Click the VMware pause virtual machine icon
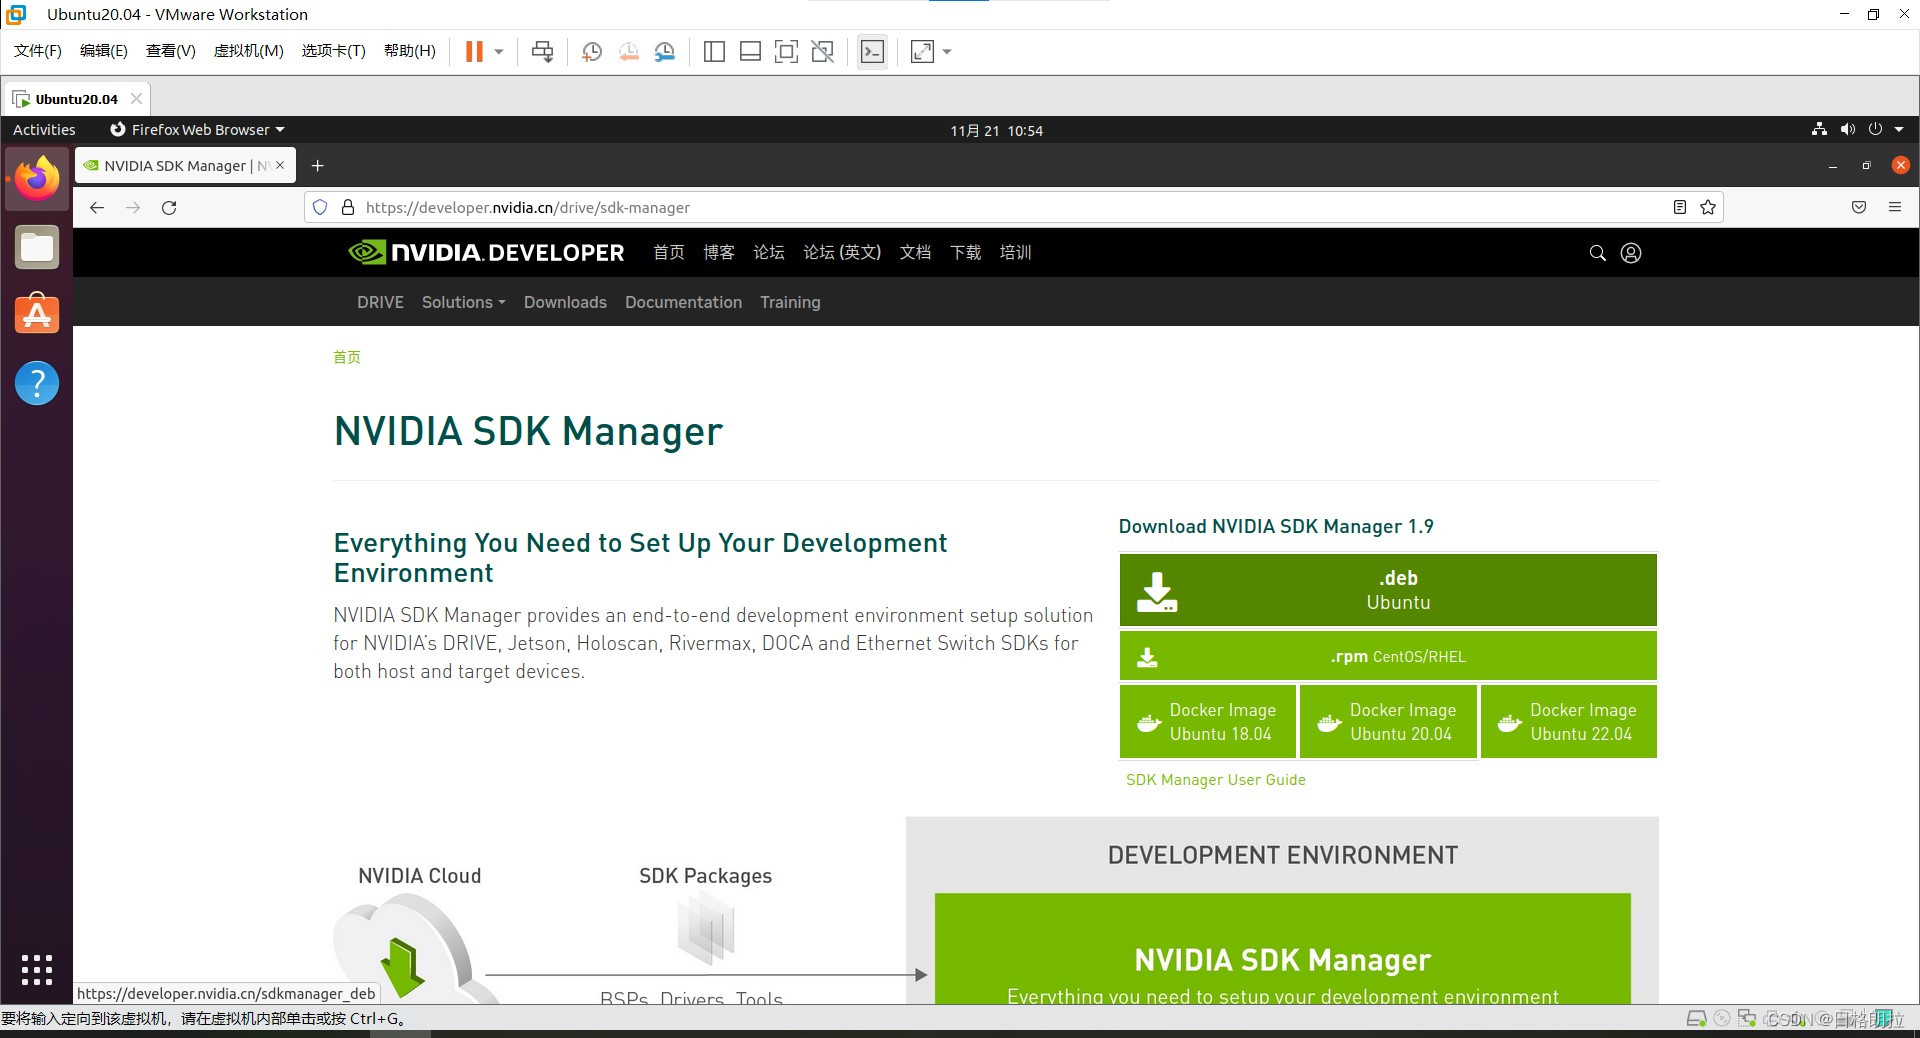Image resolution: width=1920 pixels, height=1038 pixels. [474, 51]
